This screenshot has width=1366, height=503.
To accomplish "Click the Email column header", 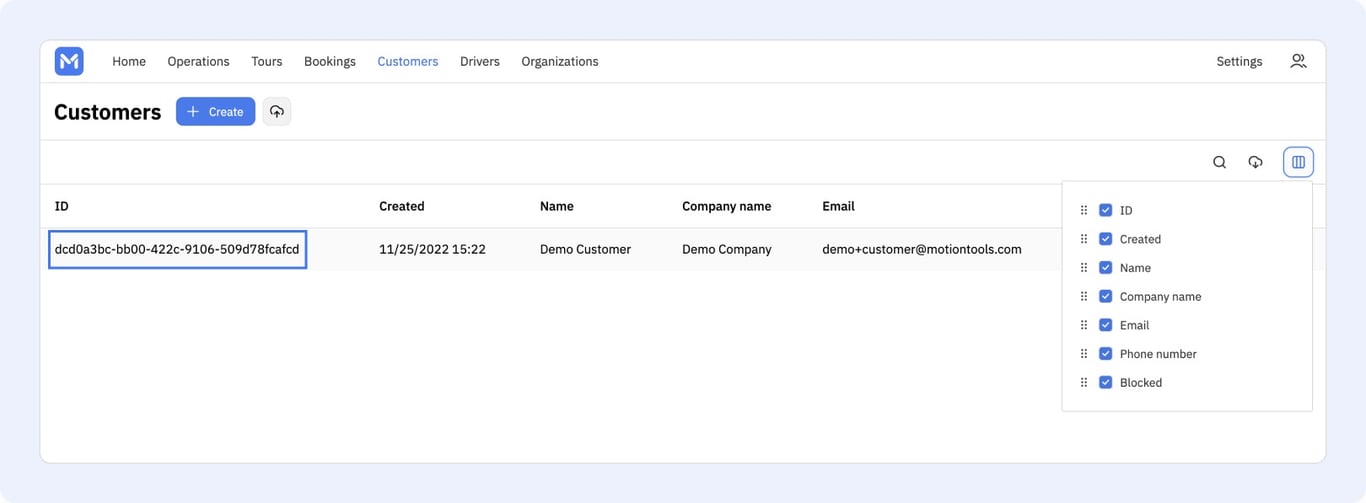I will pos(838,206).
